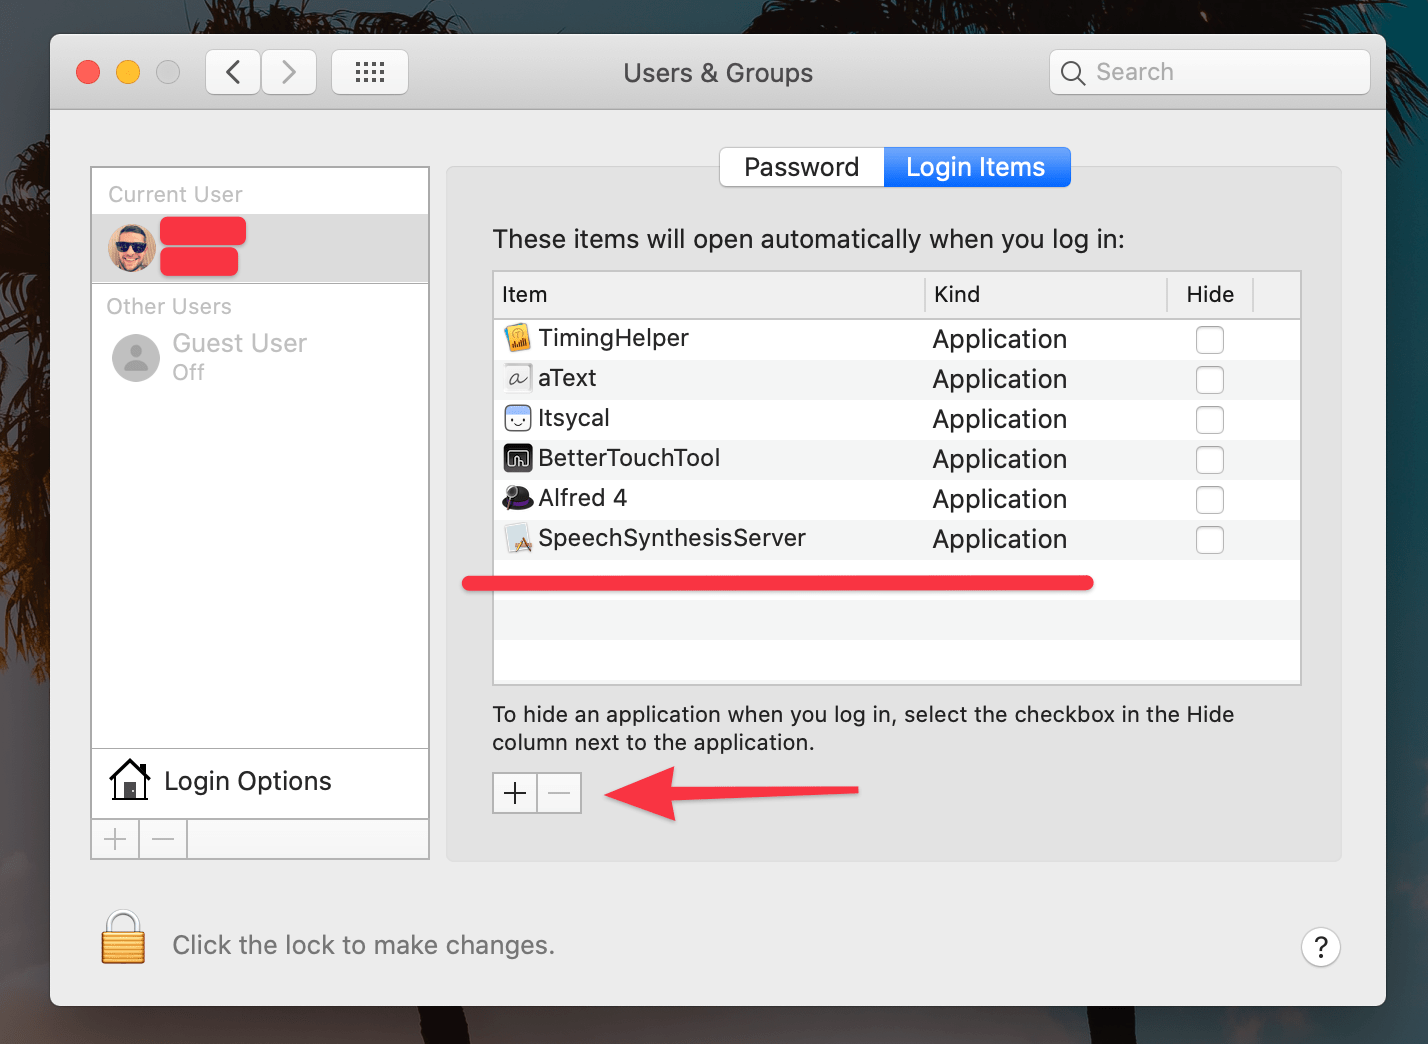
Task: Select the Login Items tab
Action: pos(977,167)
